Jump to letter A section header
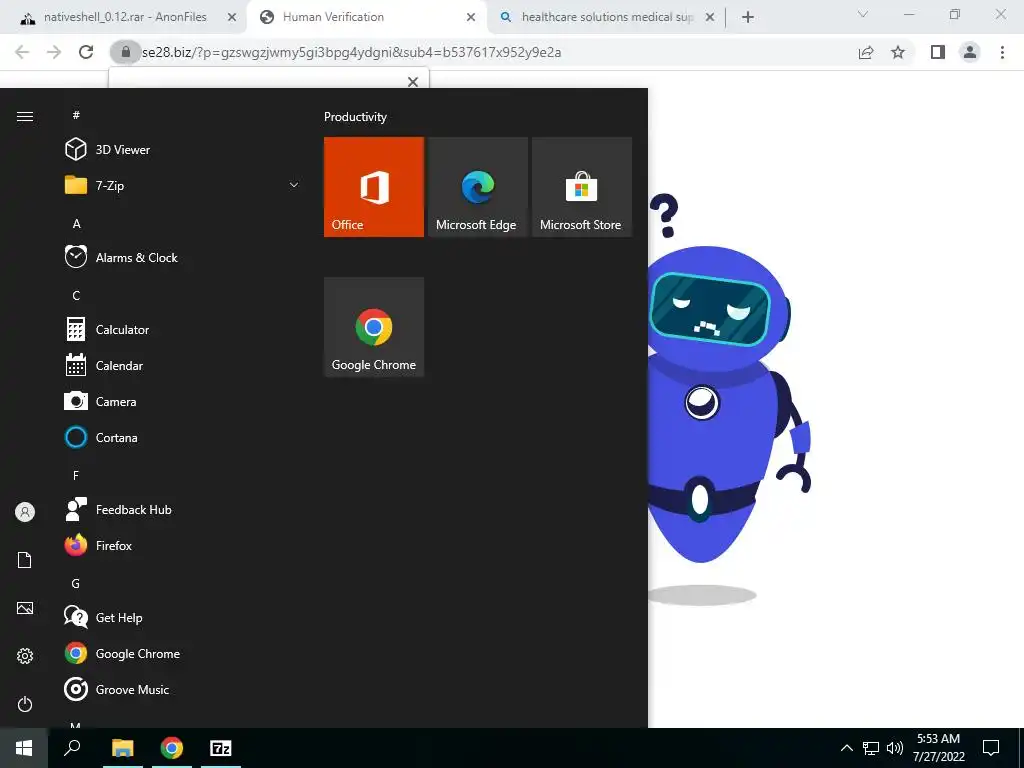The height and width of the screenshot is (768, 1024). coord(76,224)
